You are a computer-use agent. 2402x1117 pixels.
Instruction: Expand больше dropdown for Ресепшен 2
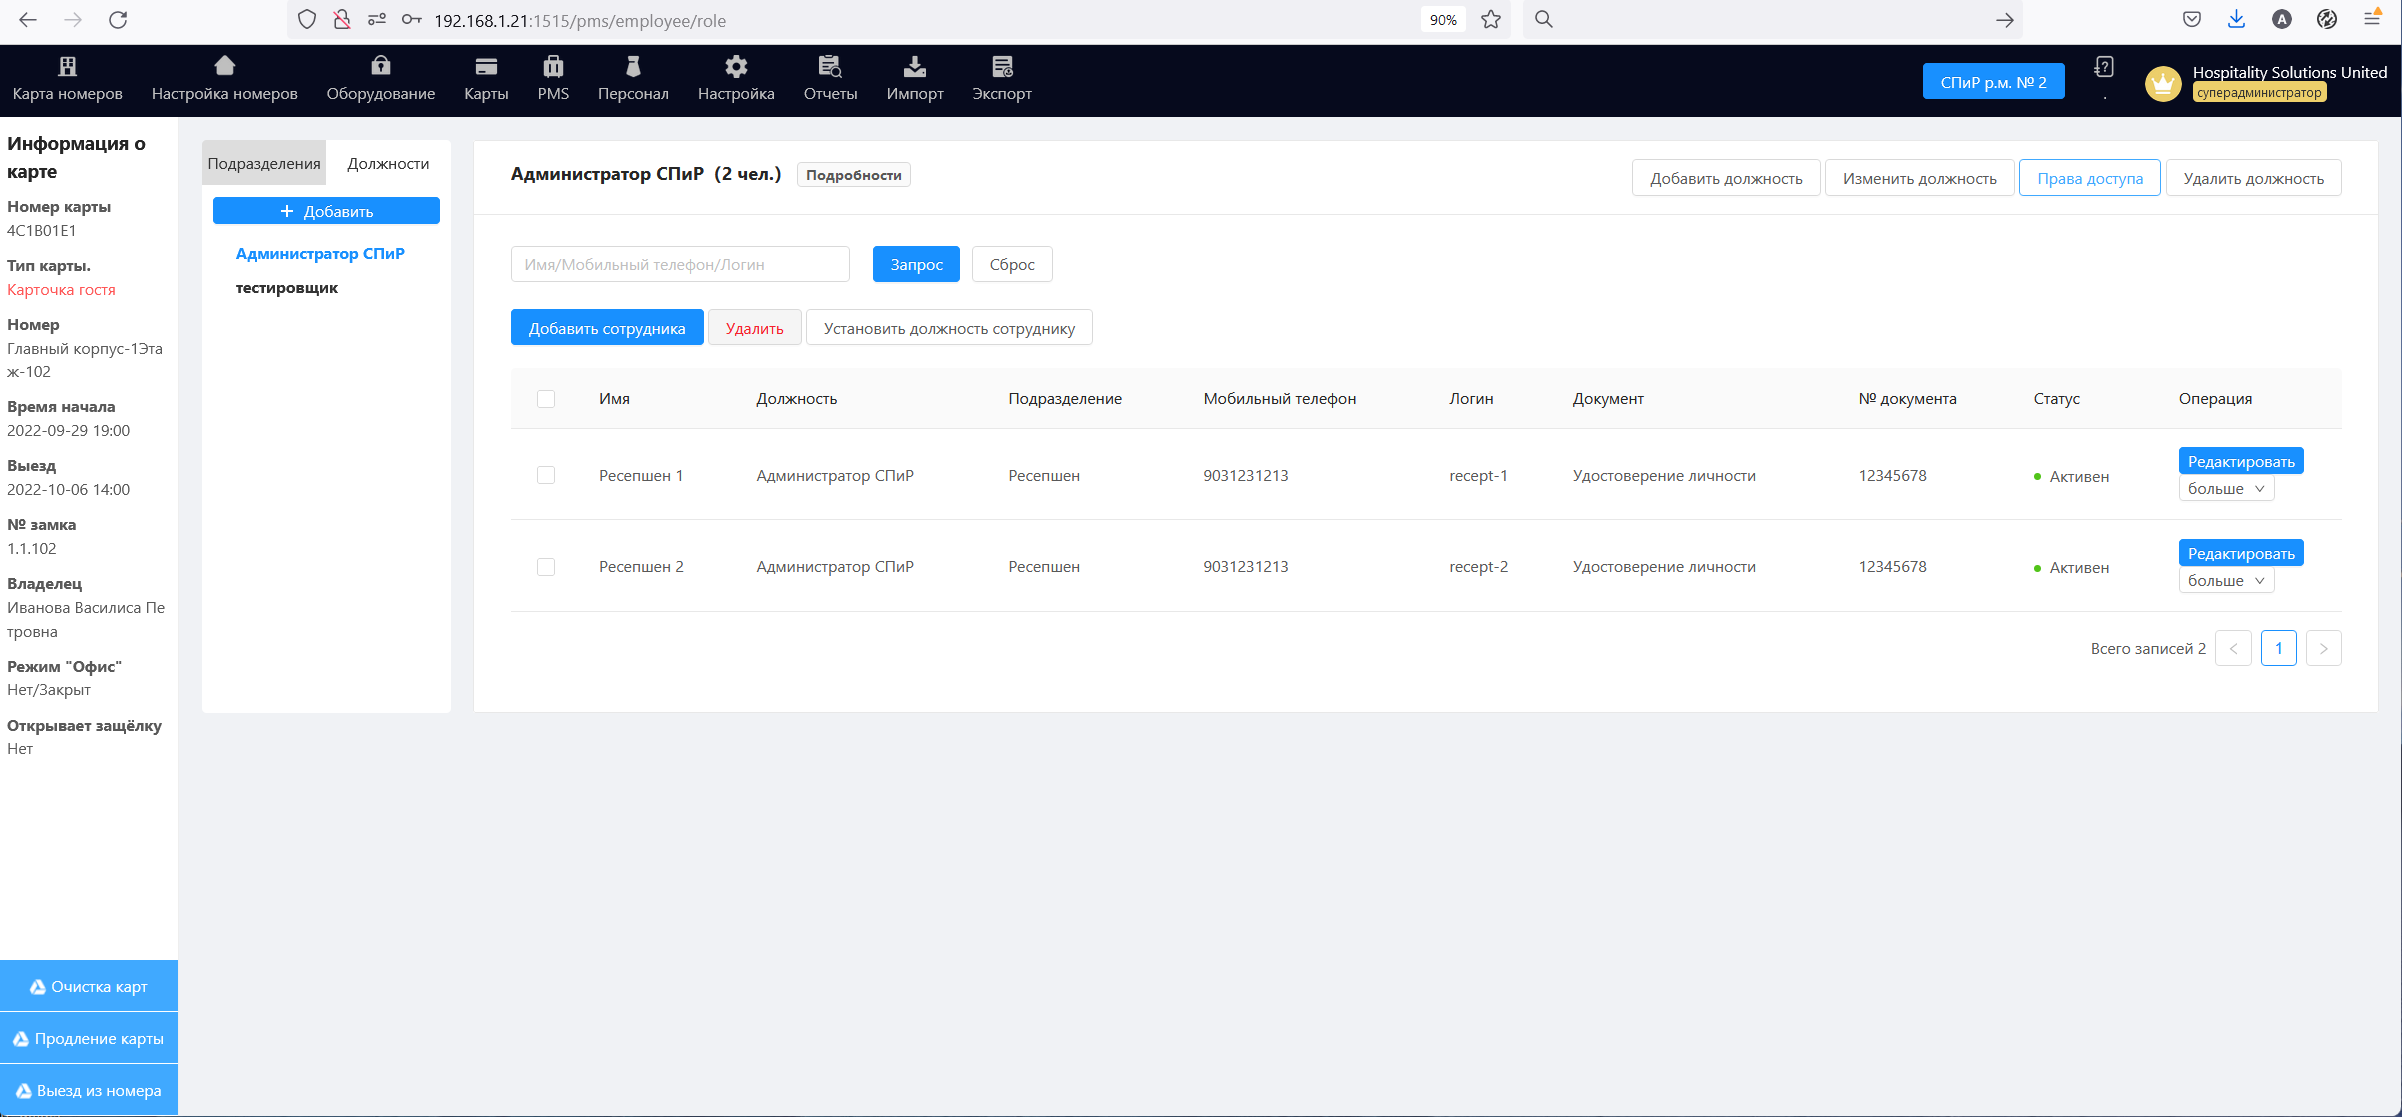[x=2226, y=581]
